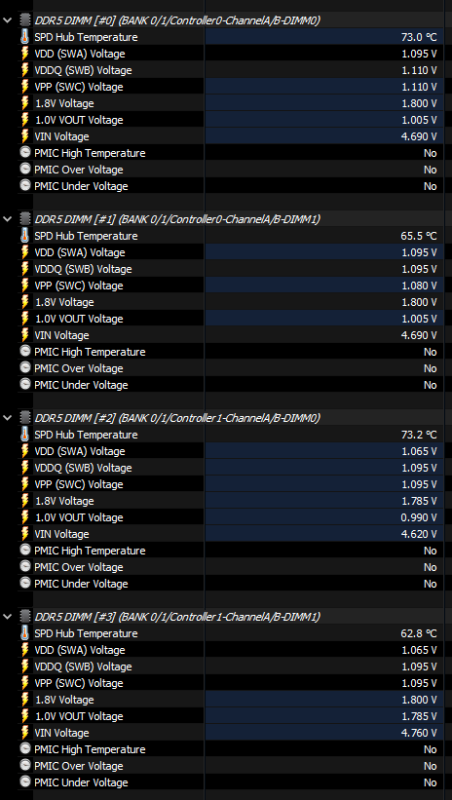
Task: Collapse the DDR5 DIMM [#2] sensor group
Action: click(7, 418)
